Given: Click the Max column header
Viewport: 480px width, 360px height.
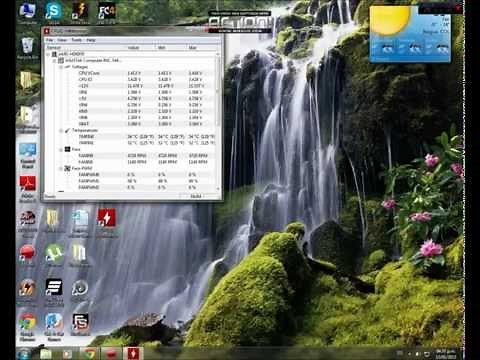Looking at the screenshot, I should tap(202, 48).
